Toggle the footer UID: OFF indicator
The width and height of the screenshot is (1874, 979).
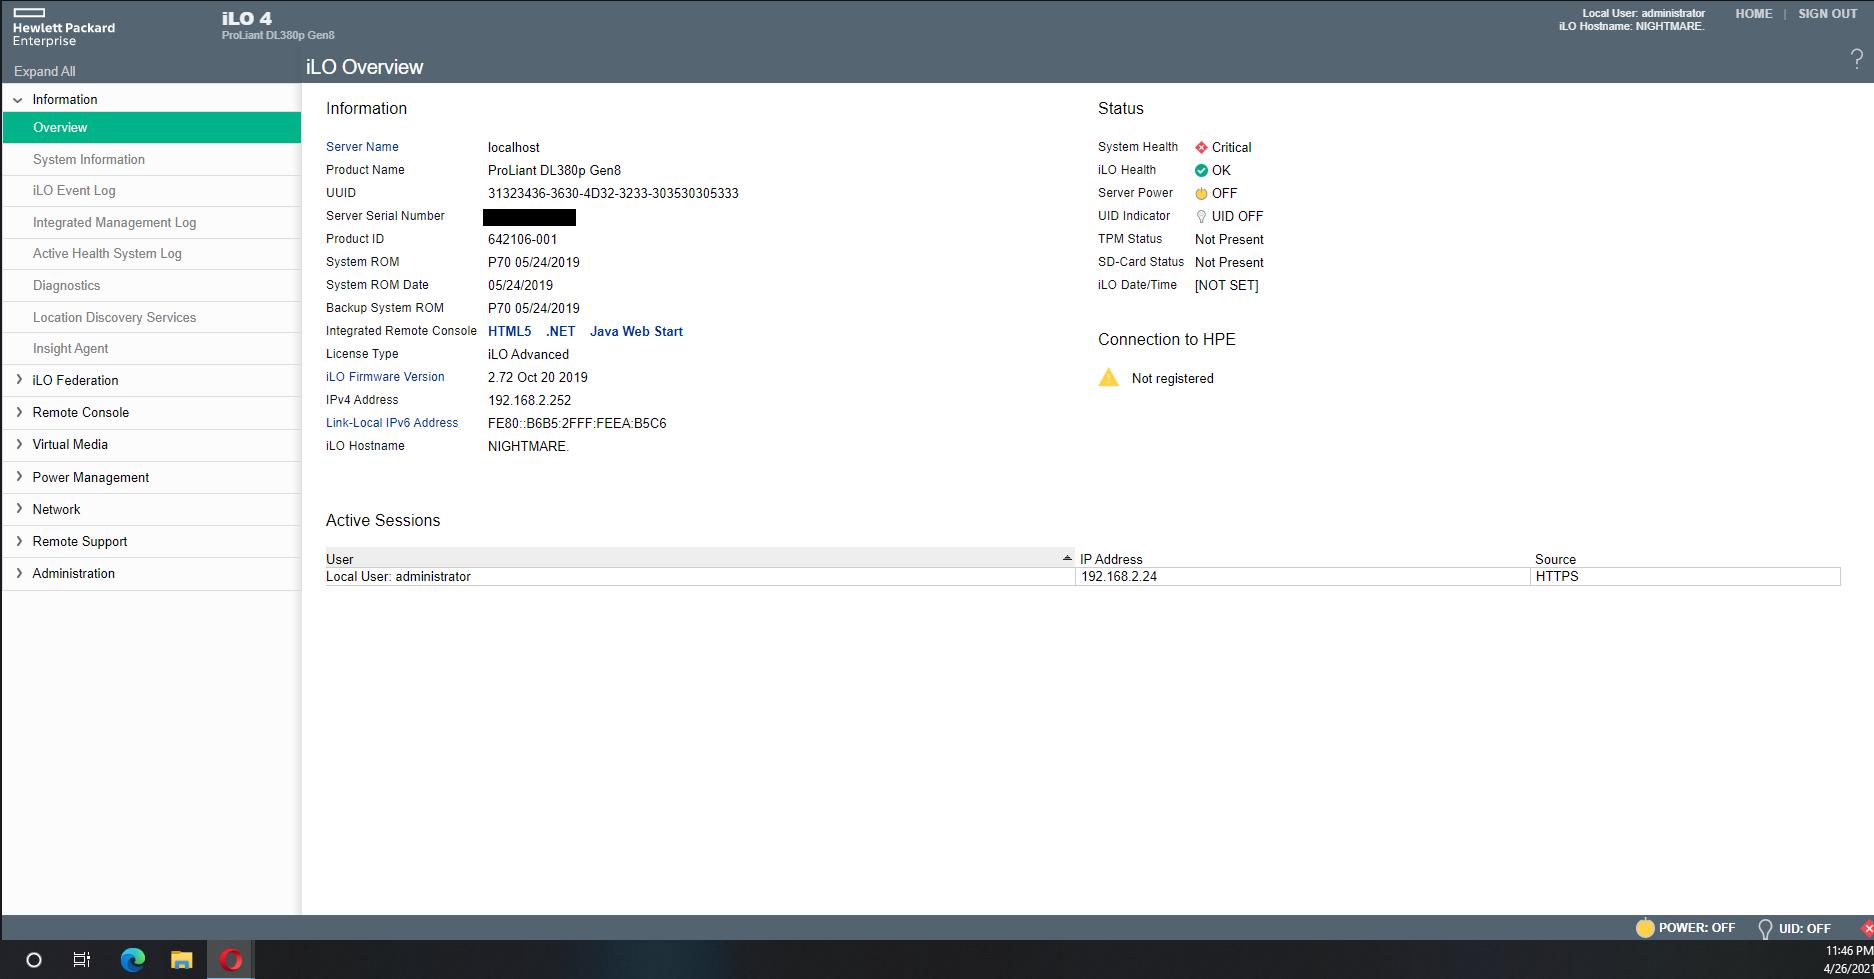1794,928
